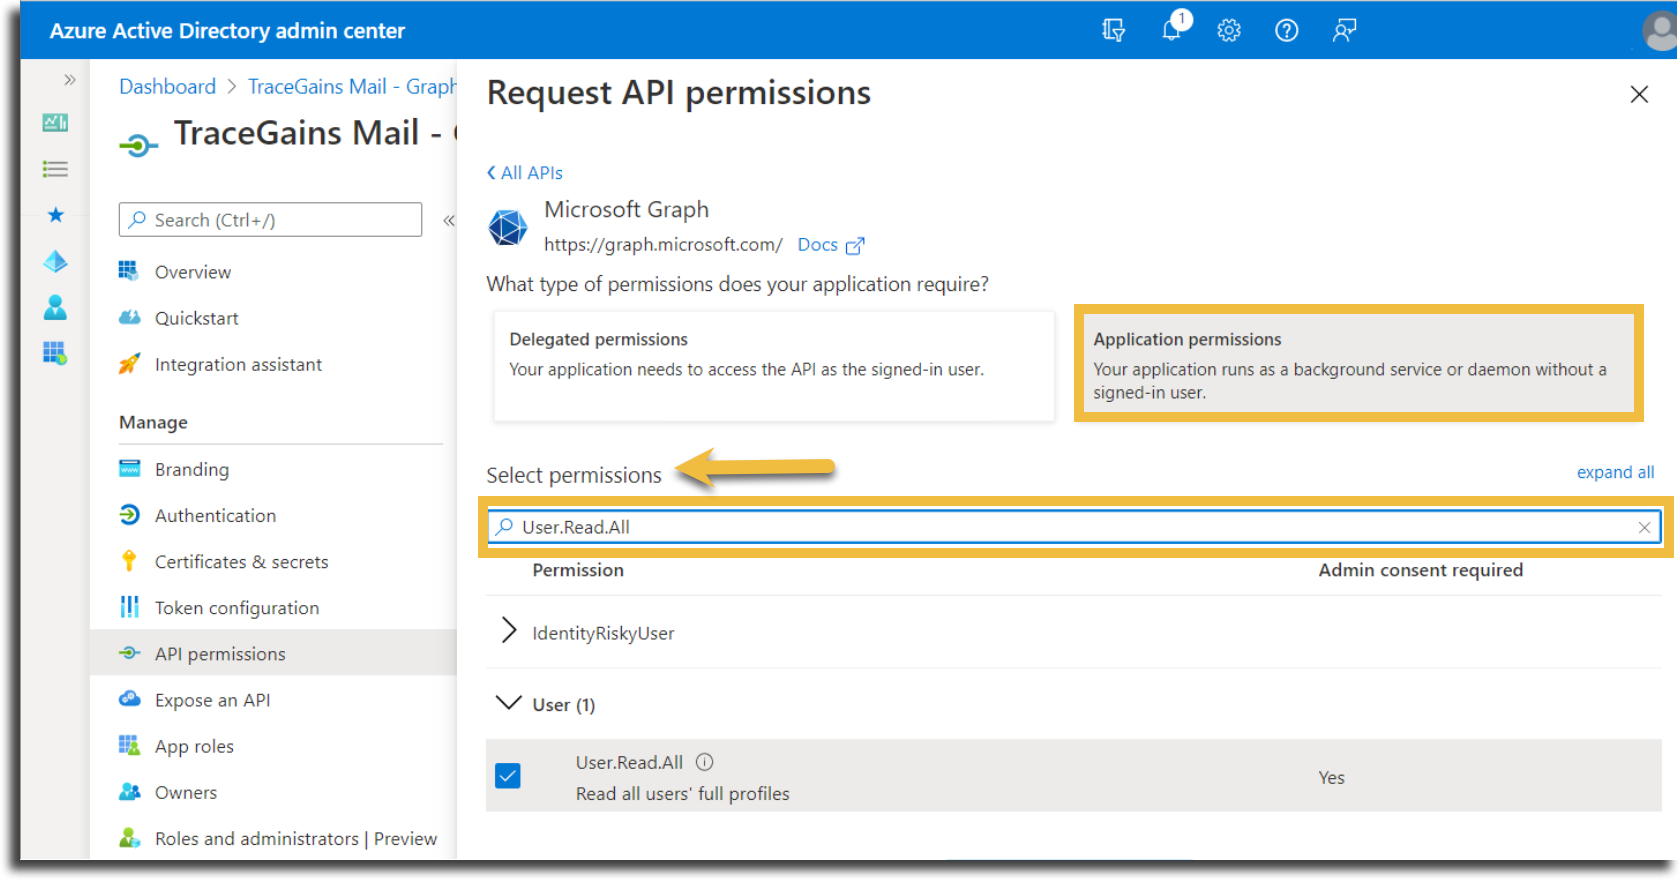
Task: Clear the permissions search box
Action: [x=1644, y=527]
